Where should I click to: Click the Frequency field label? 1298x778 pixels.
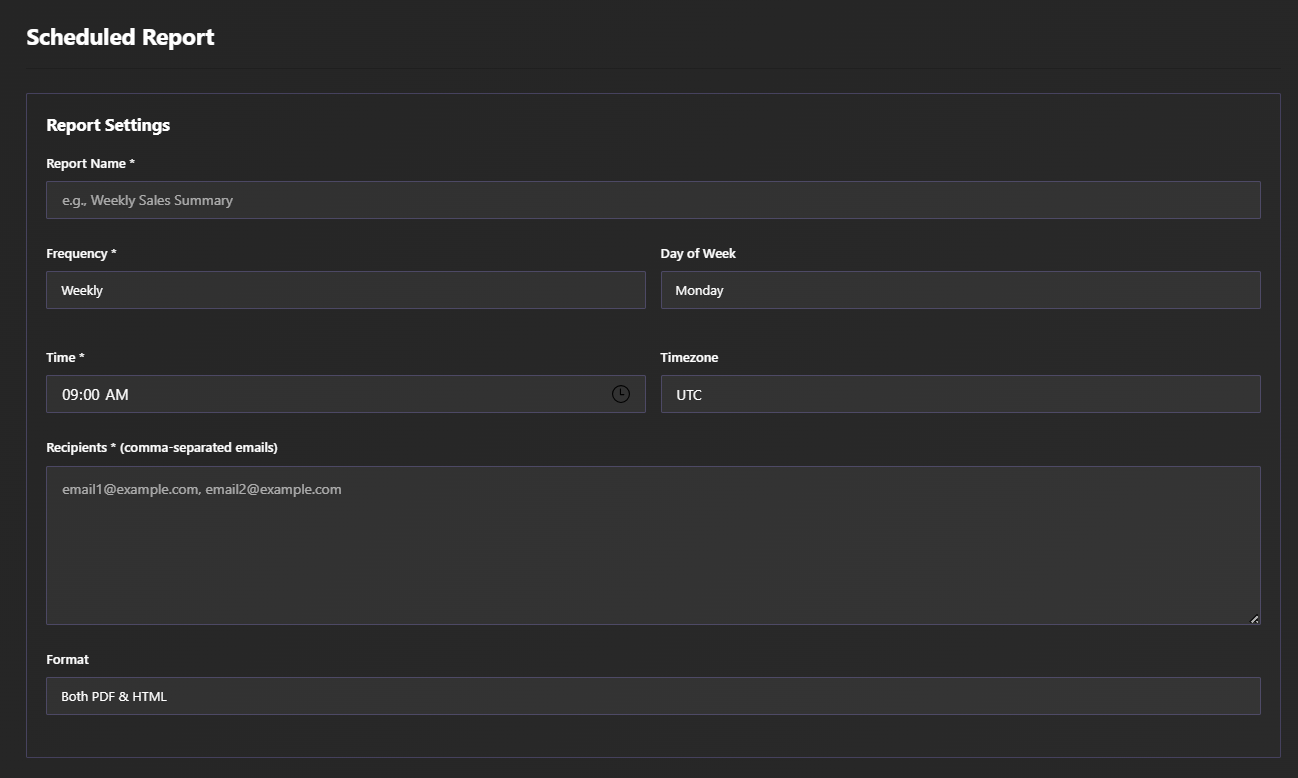click(x=81, y=253)
